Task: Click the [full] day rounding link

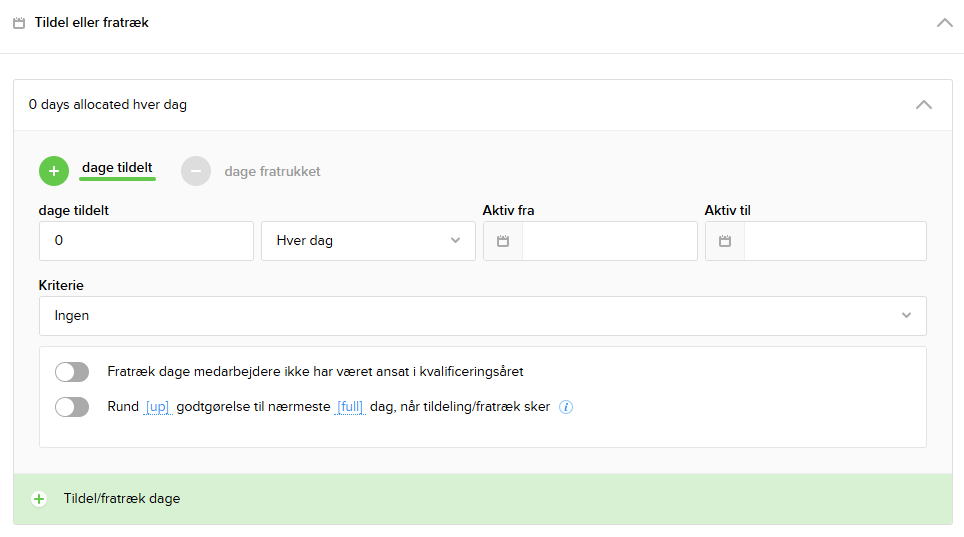Action: coord(350,407)
